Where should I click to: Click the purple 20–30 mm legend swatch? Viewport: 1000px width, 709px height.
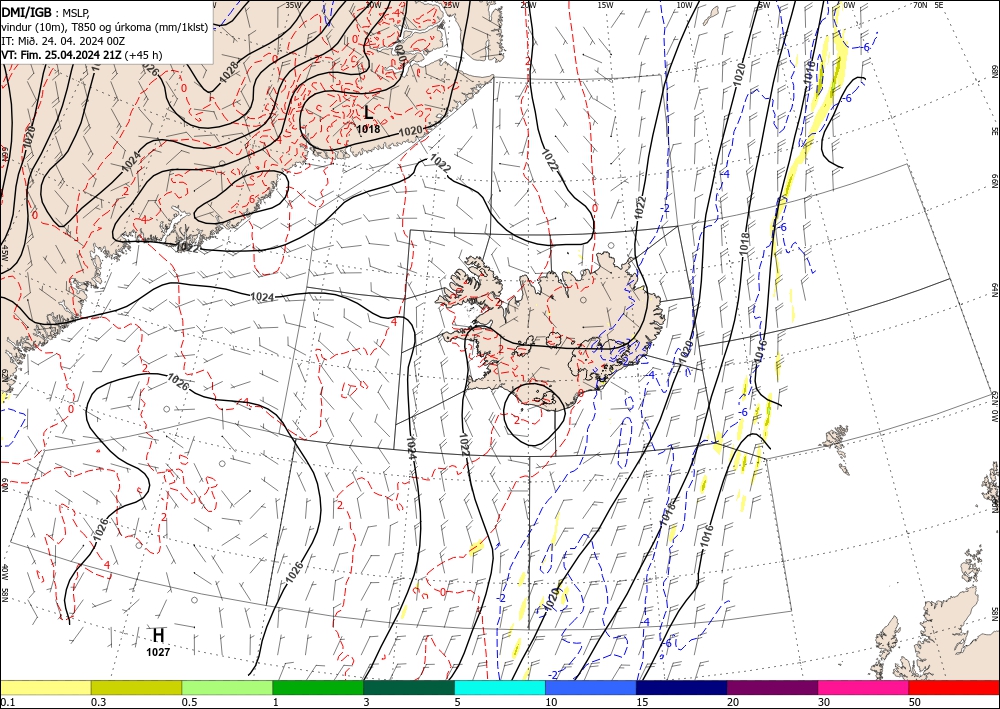(x=772, y=687)
